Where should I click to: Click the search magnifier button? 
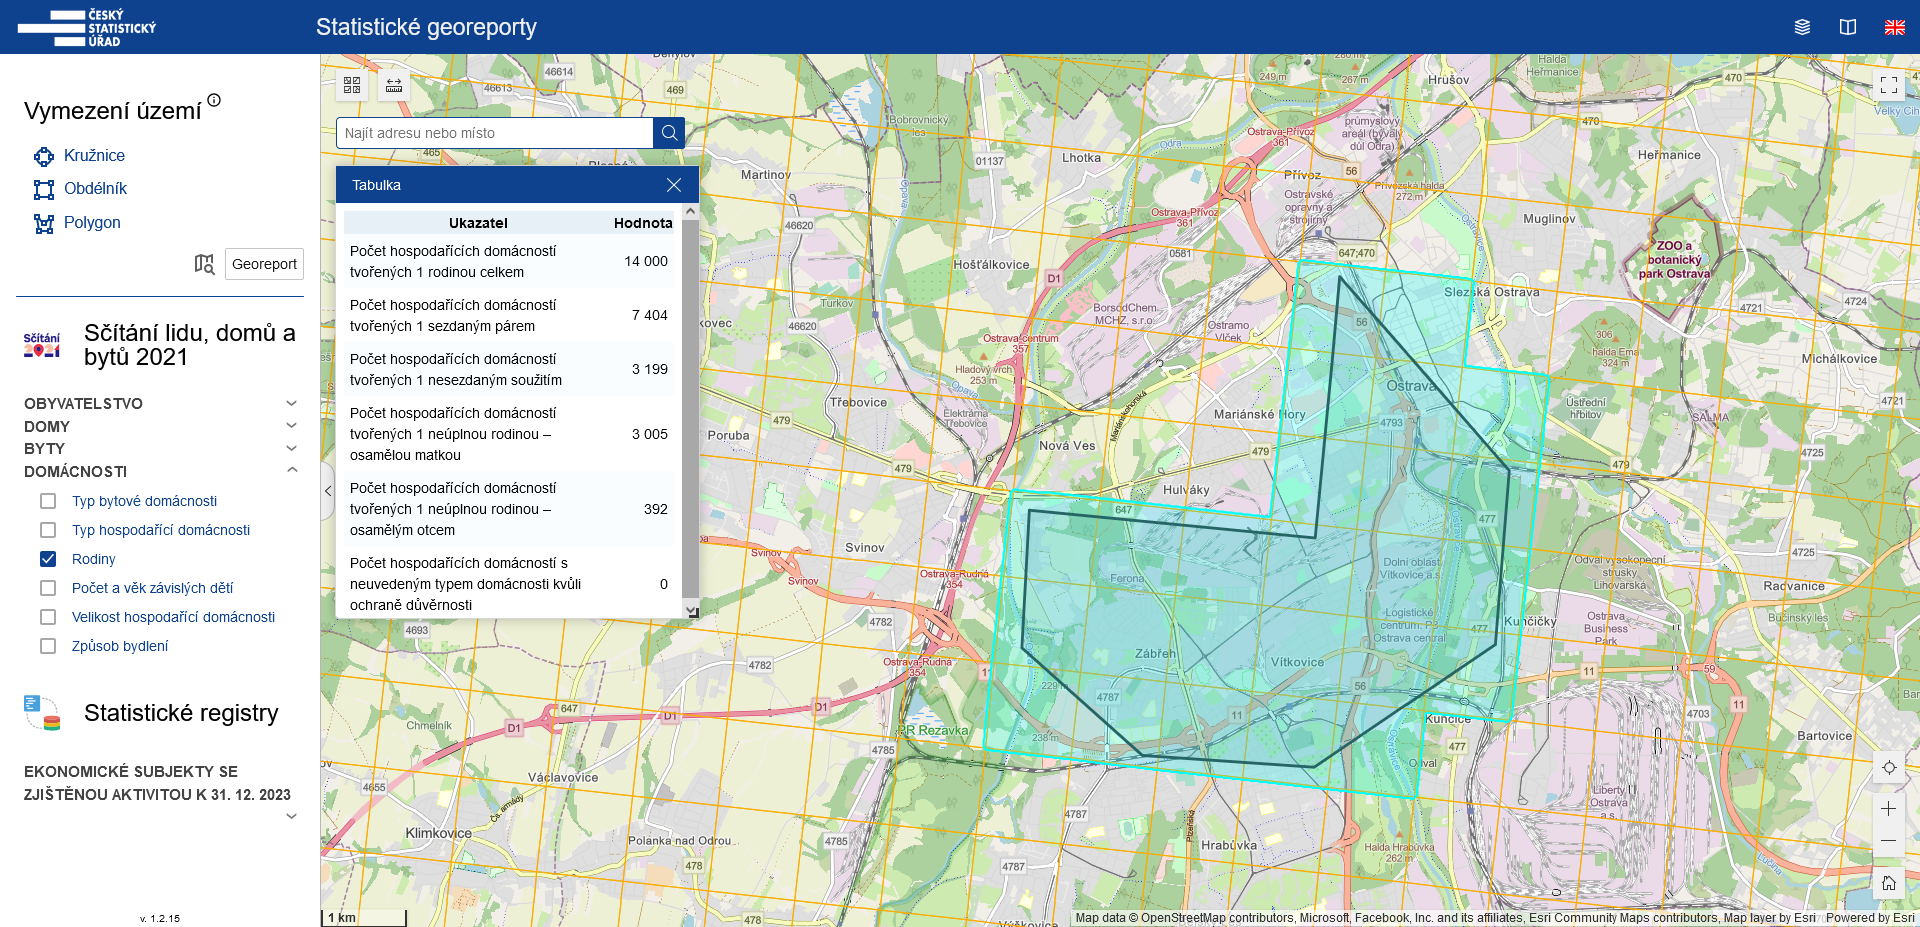[x=669, y=133]
